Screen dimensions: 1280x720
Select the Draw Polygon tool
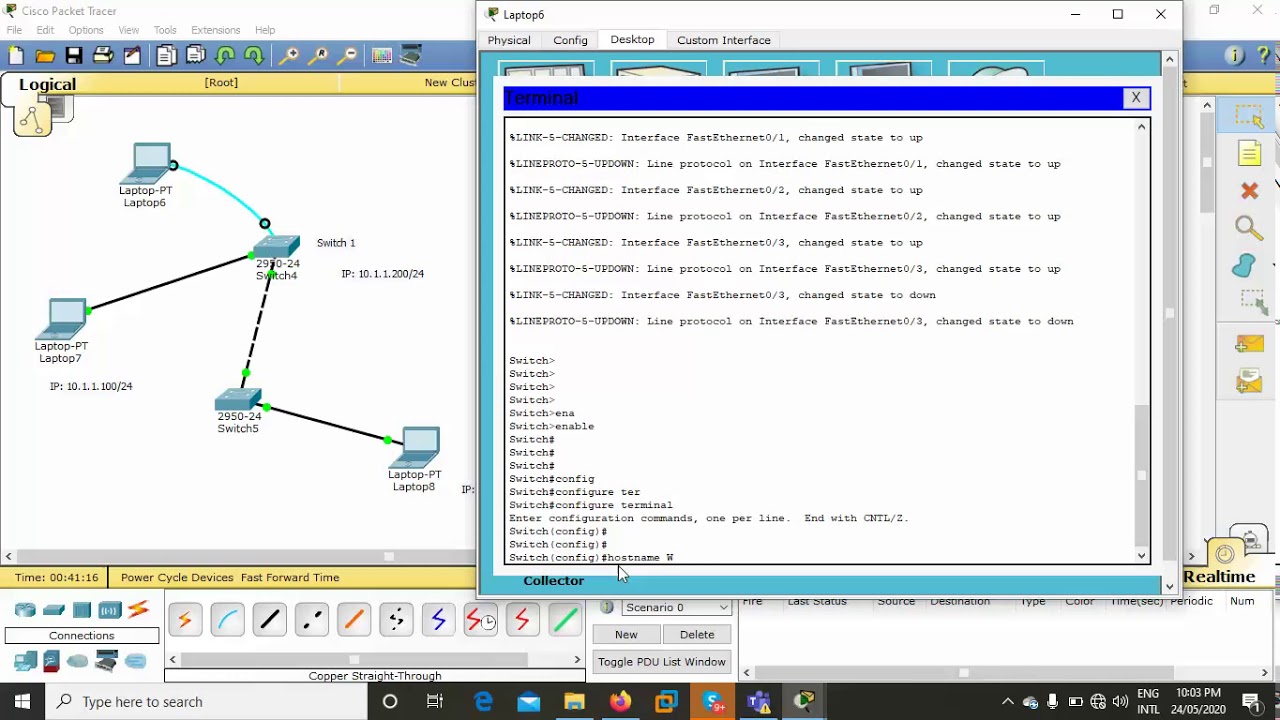[x=1245, y=265]
